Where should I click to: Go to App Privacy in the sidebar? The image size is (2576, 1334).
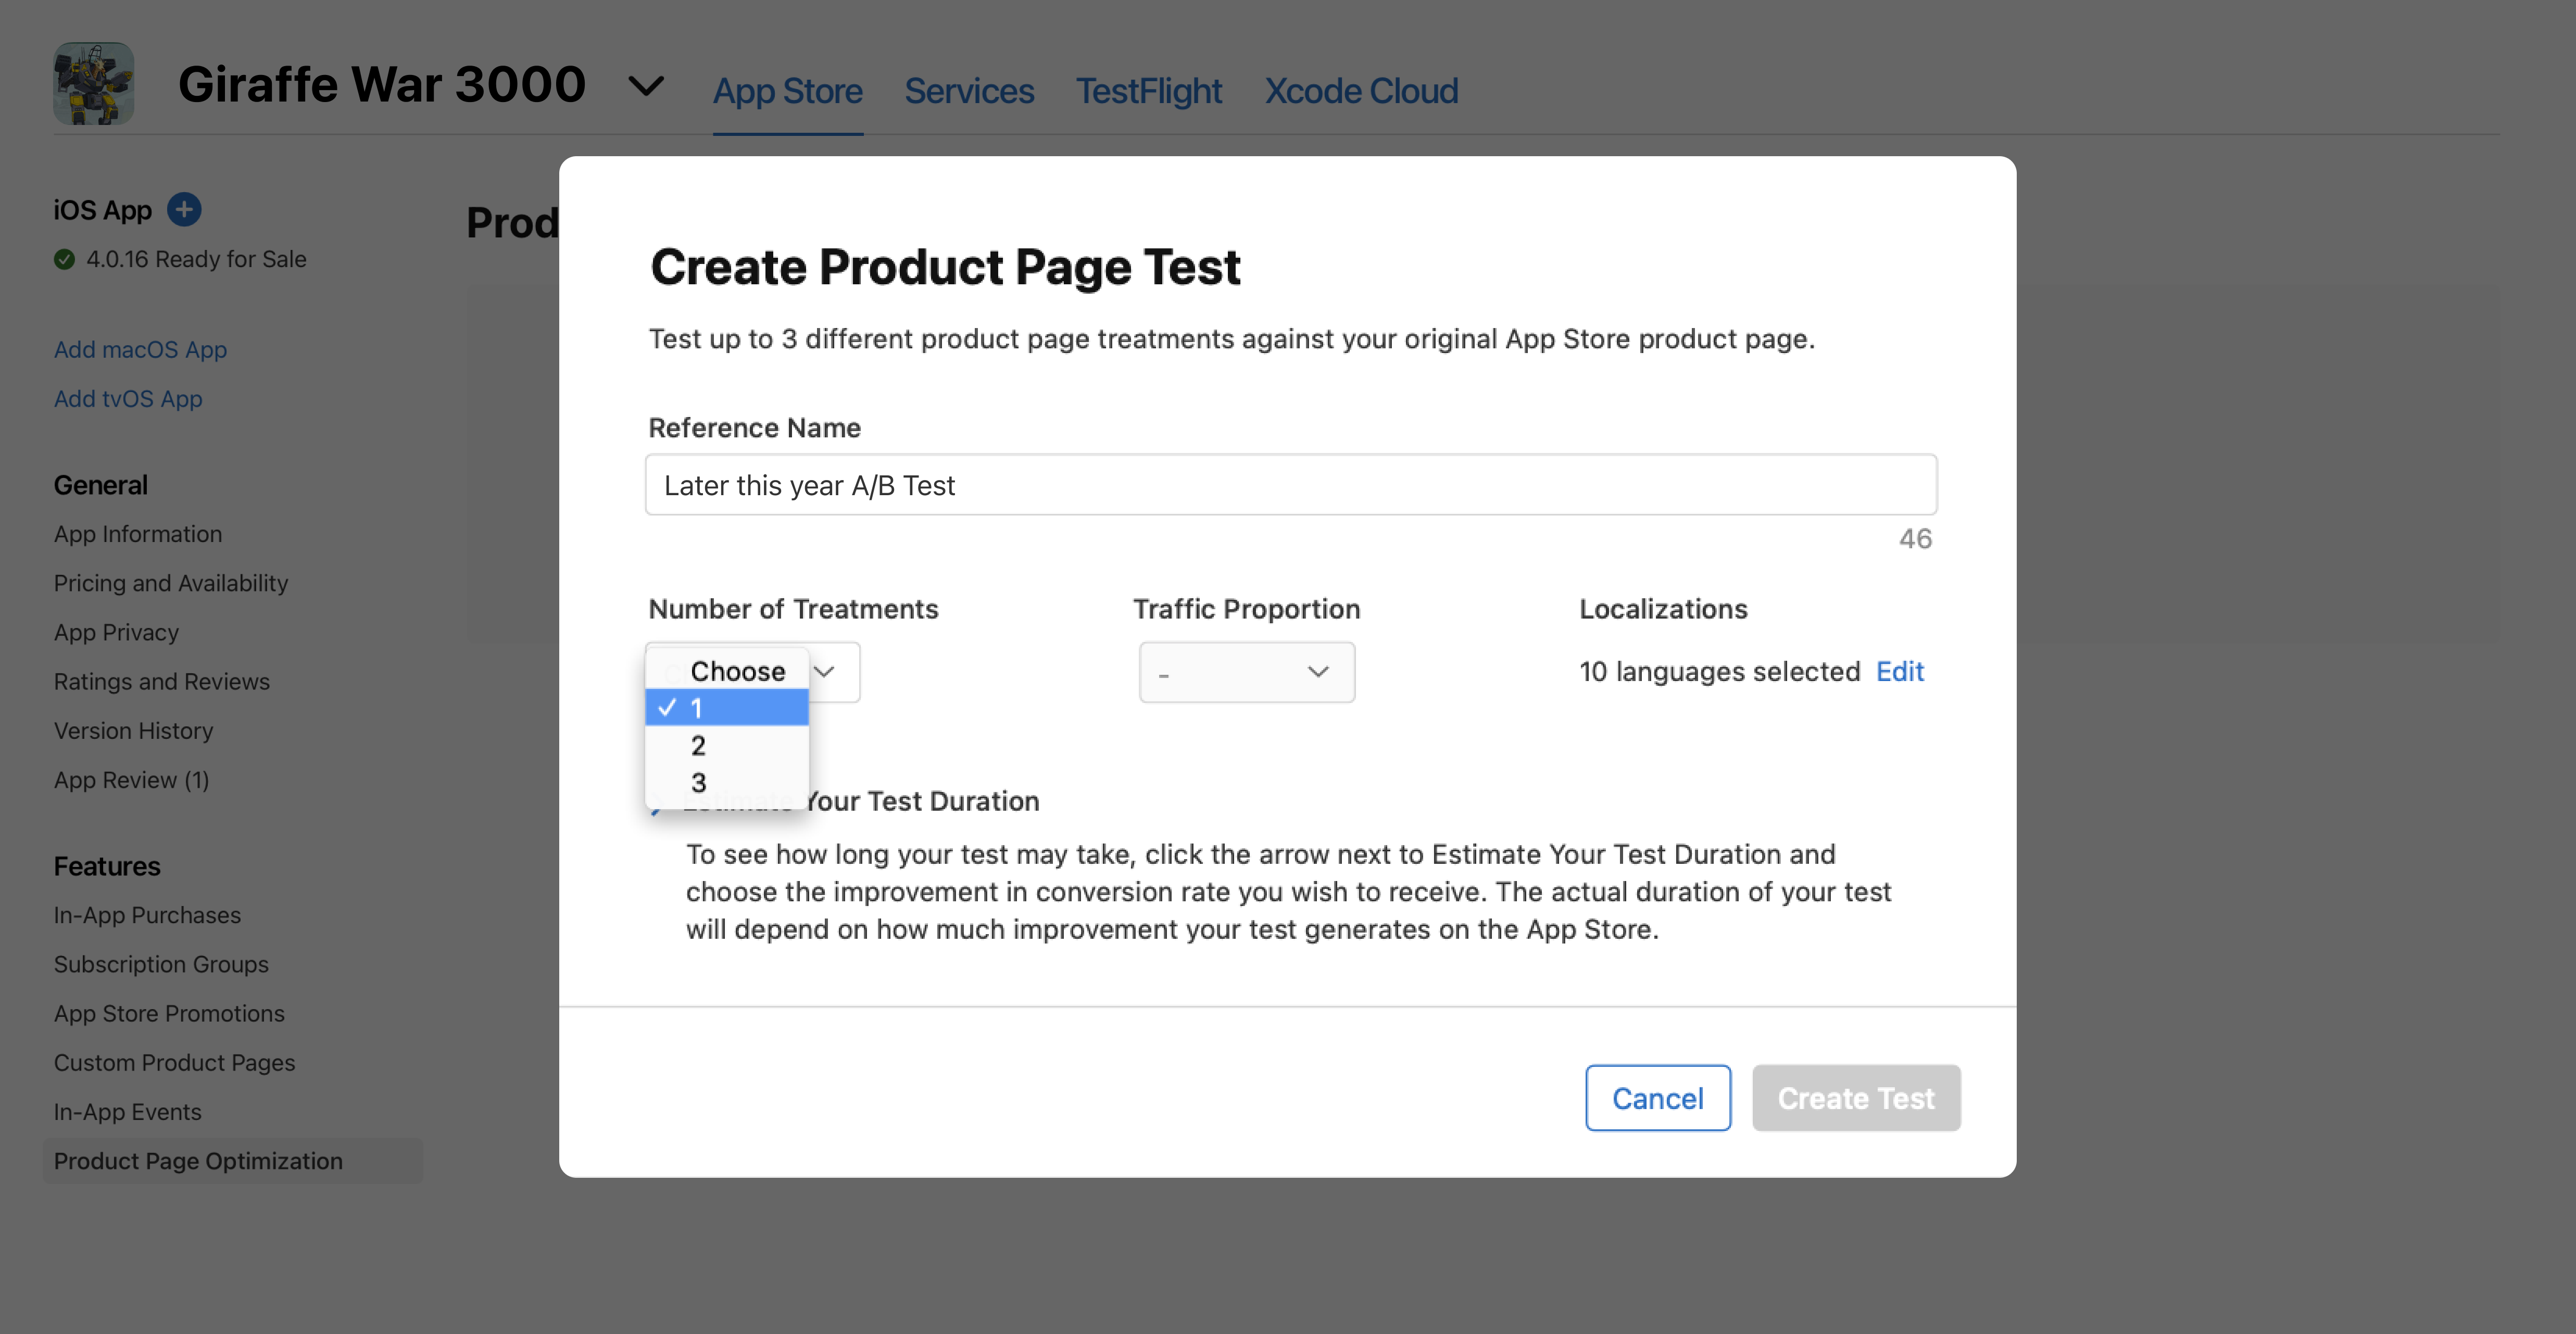(x=116, y=632)
